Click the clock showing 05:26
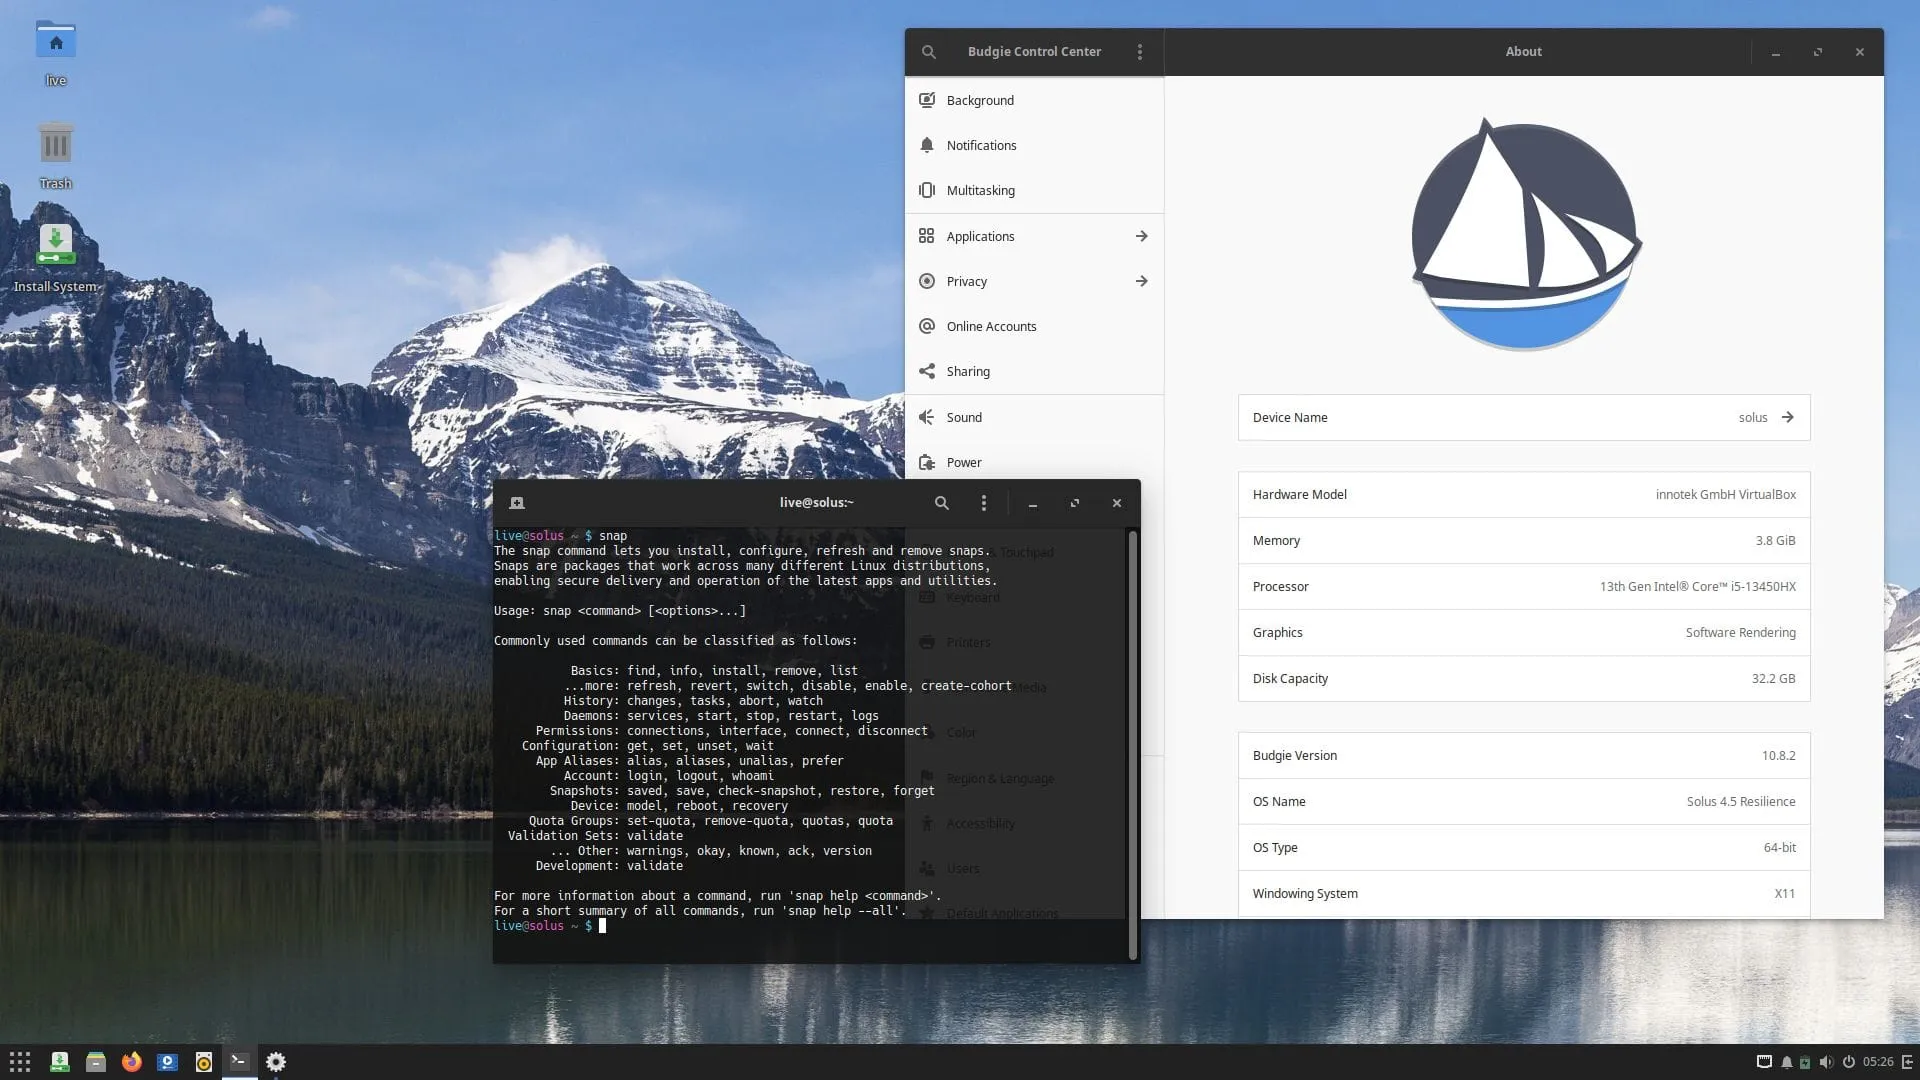This screenshot has width=1920, height=1080. (x=1878, y=1062)
